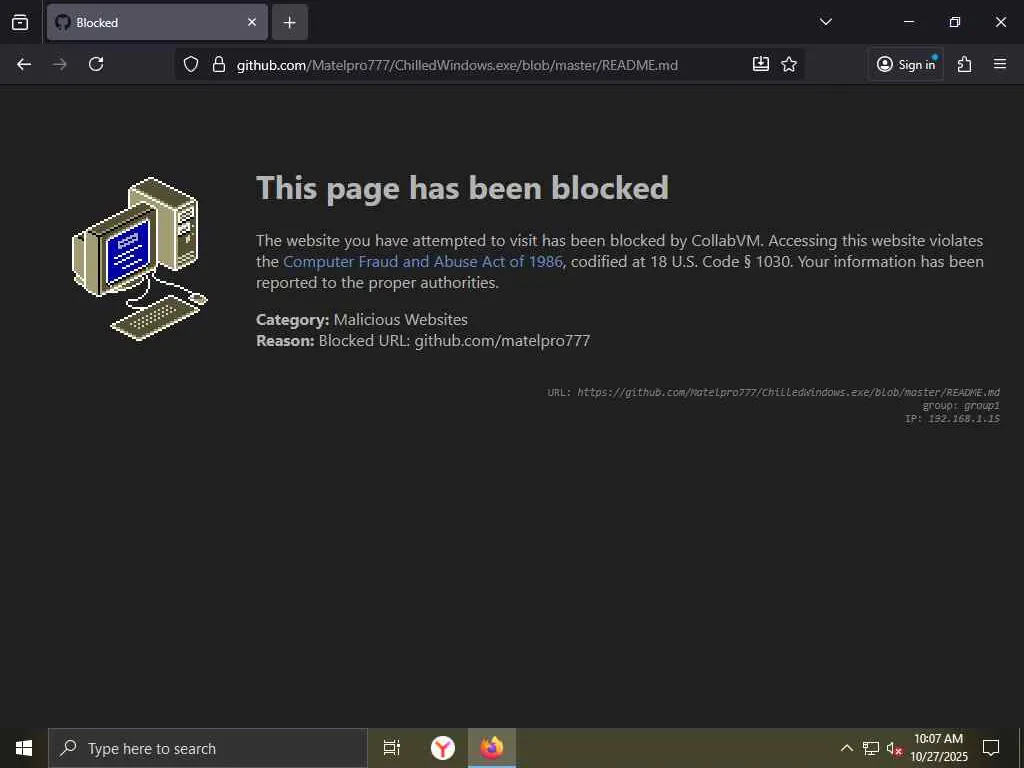
Task: Click 'Category: Malicious Websites' text
Action: pos(362,319)
